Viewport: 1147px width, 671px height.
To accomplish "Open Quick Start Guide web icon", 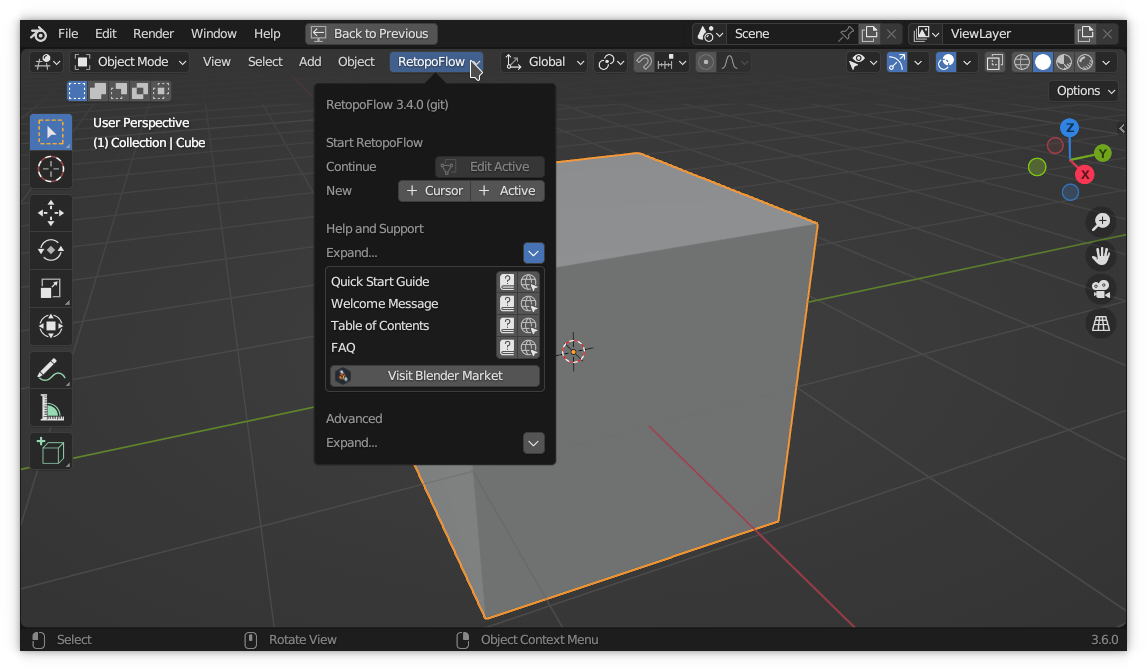I will tap(529, 282).
